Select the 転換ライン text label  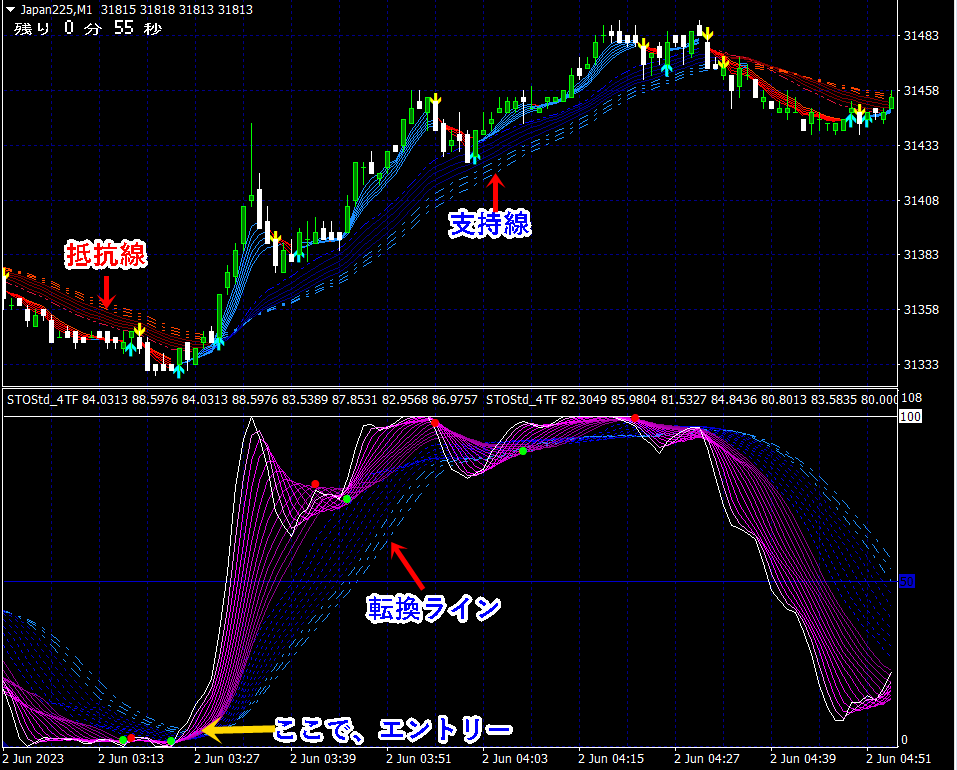coord(433,607)
